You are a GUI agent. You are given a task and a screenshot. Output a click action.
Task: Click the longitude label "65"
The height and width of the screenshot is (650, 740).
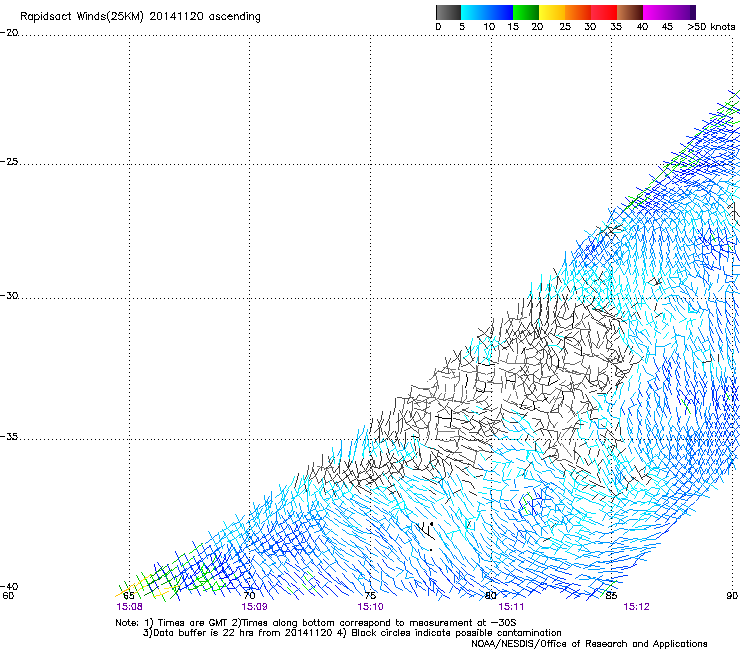click(129, 596)
